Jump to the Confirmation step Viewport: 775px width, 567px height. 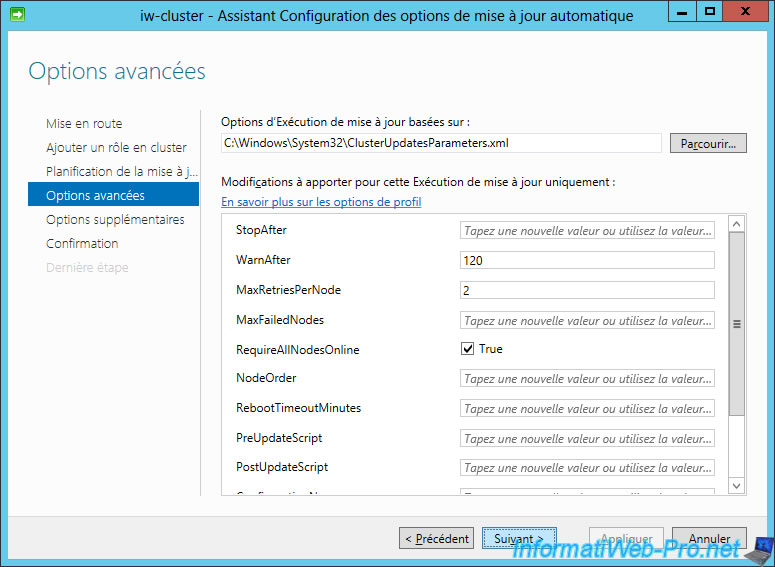(82, 243)
